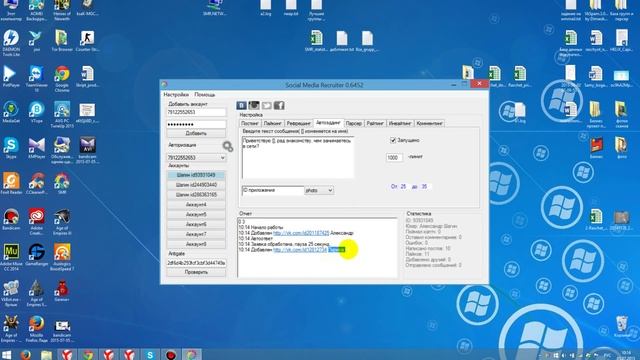
Task: Open GameRanger desktop shortcut
Action: (x=36, y=256)
